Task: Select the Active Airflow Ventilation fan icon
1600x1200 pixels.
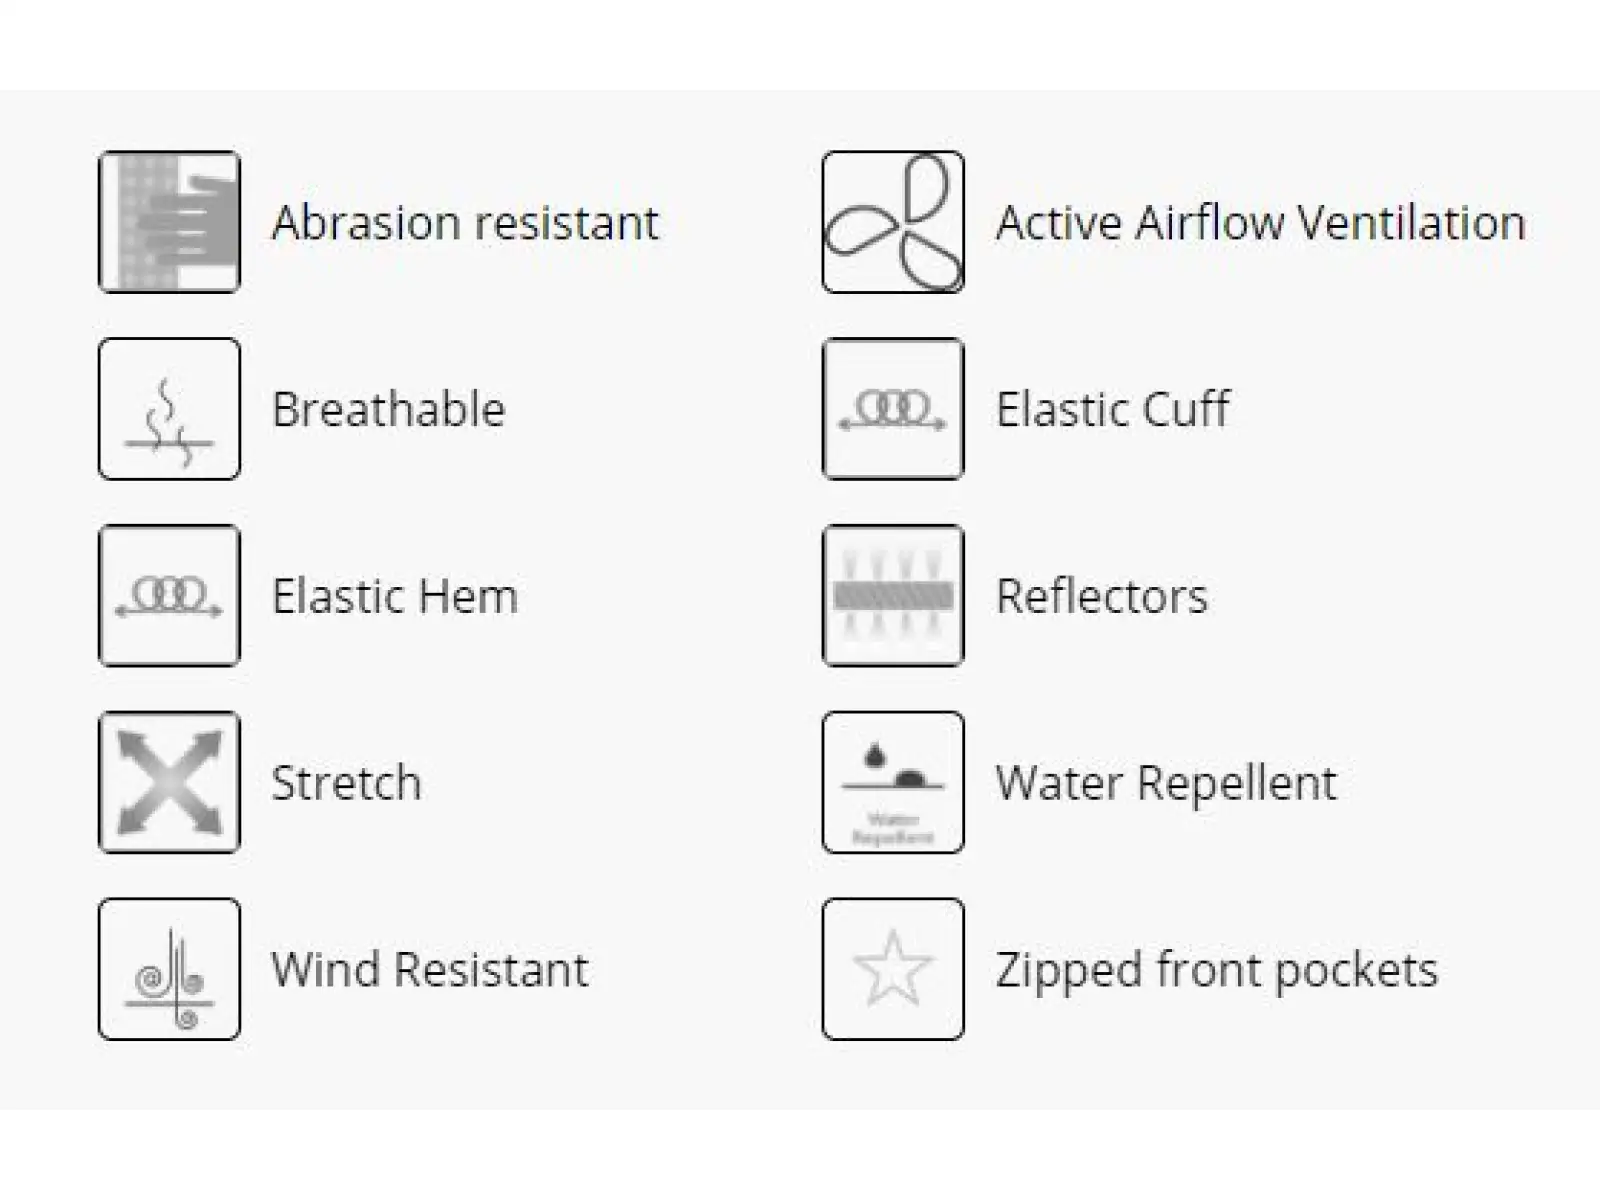Action: (x=893, y=222)
